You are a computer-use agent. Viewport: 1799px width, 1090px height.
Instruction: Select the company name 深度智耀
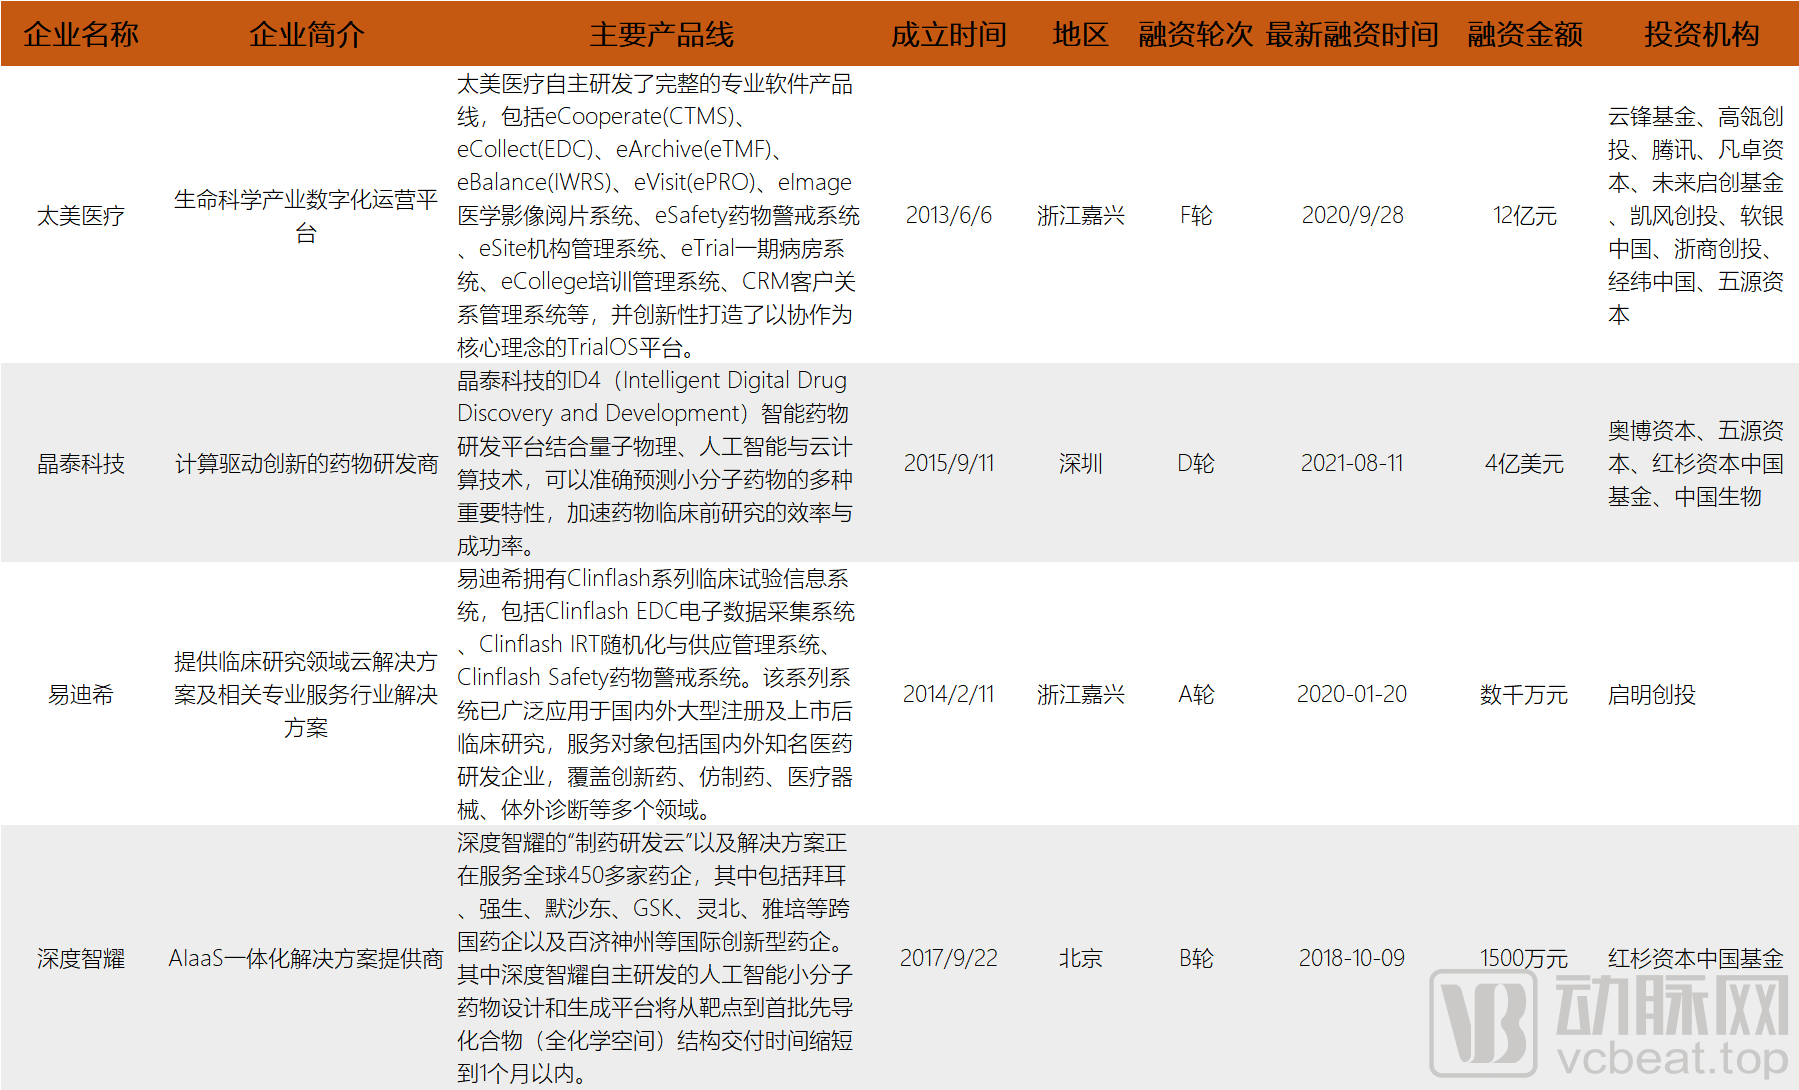point(81,959)
